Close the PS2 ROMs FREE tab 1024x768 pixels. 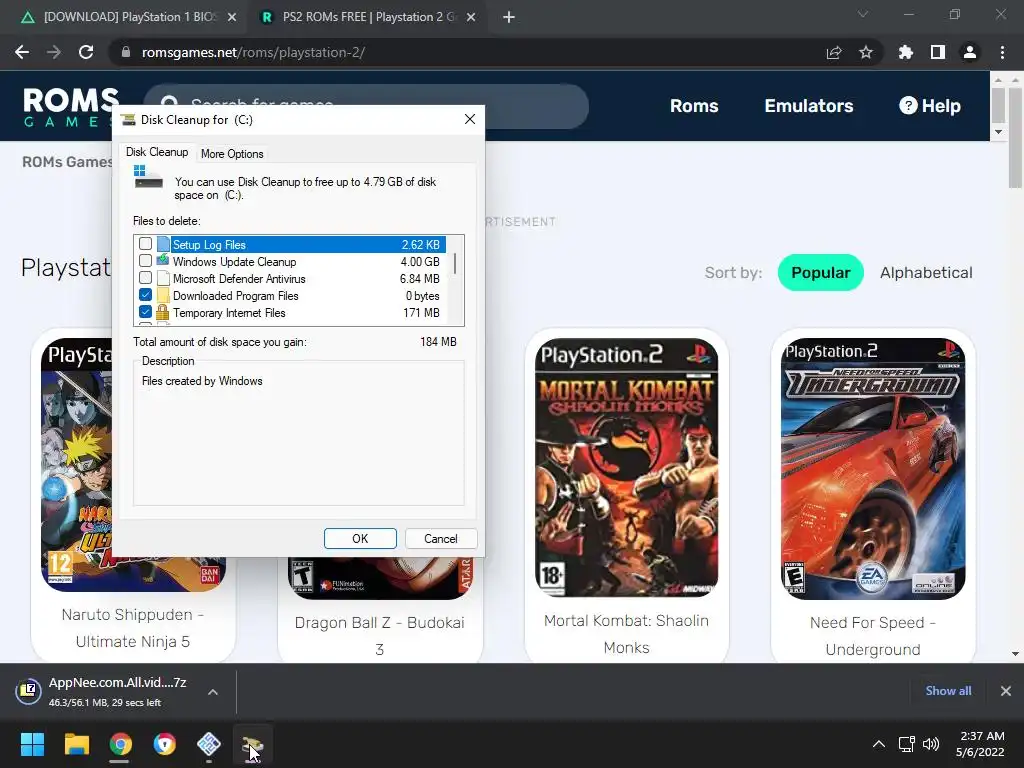[471, 18]
